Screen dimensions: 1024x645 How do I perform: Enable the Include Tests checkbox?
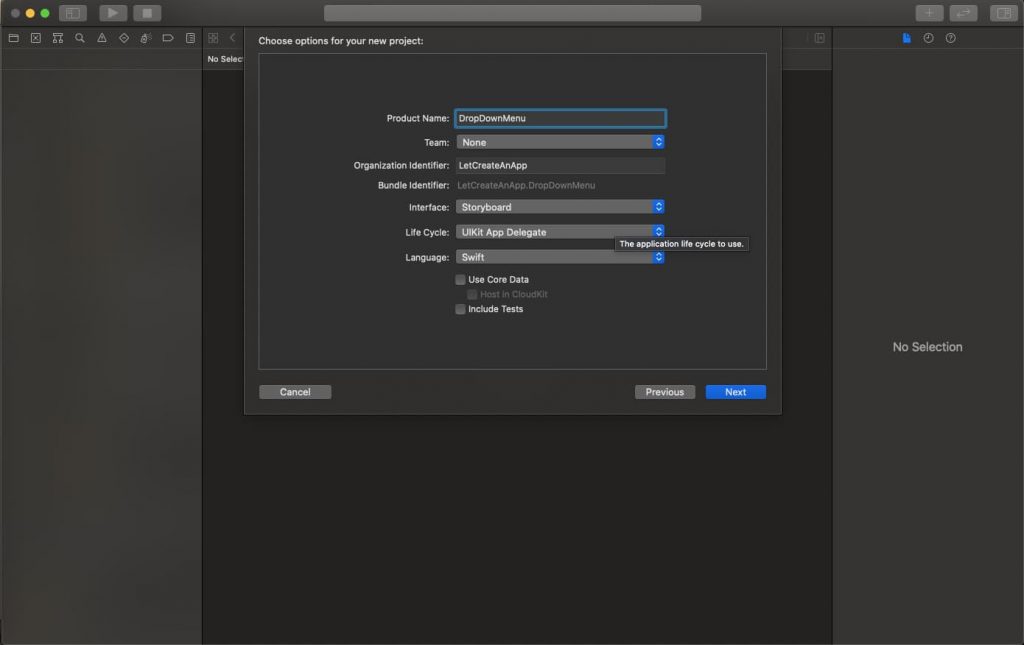460,309
